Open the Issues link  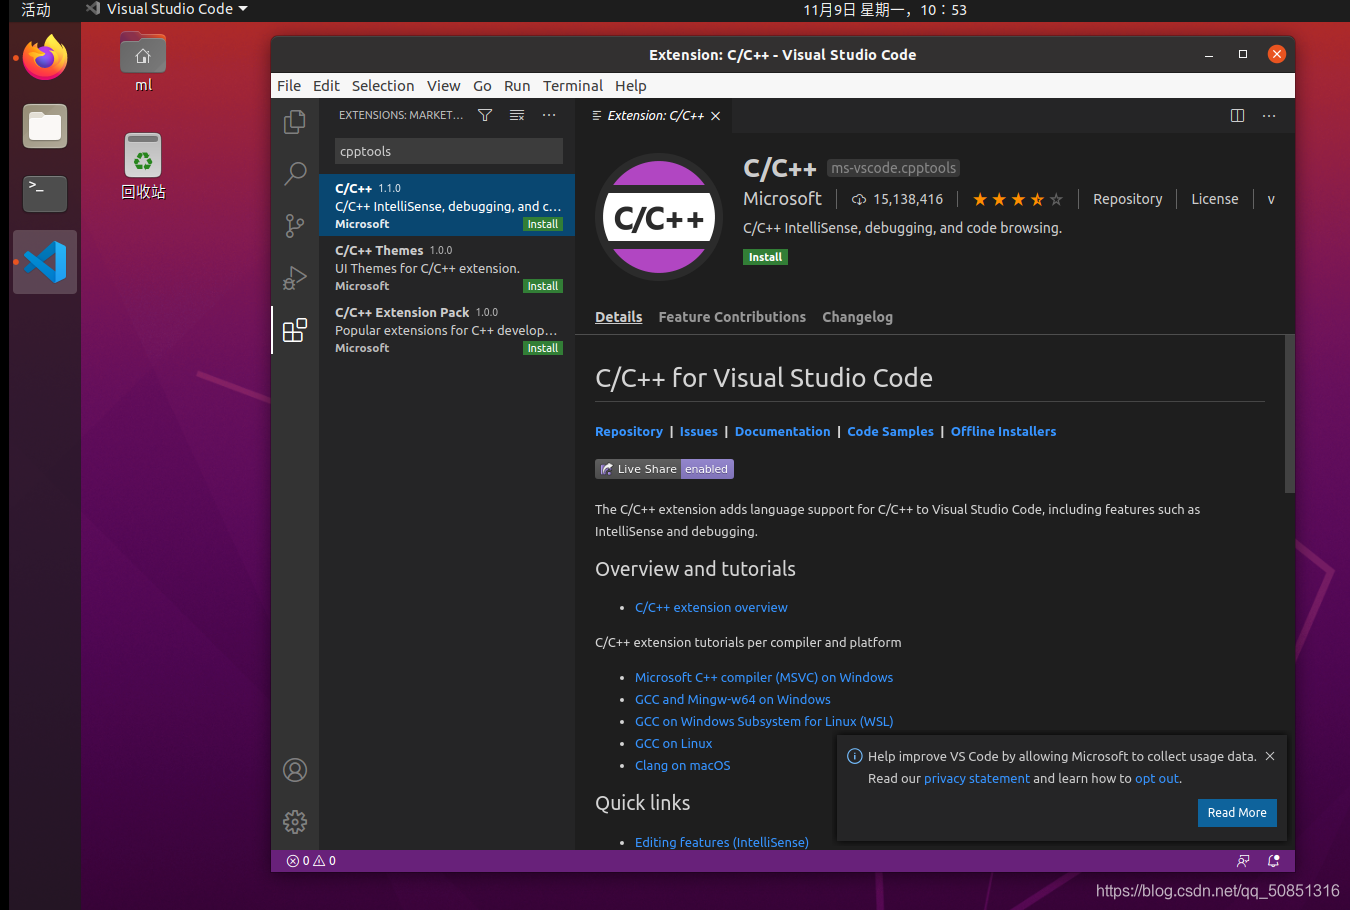tap(699, 432)
